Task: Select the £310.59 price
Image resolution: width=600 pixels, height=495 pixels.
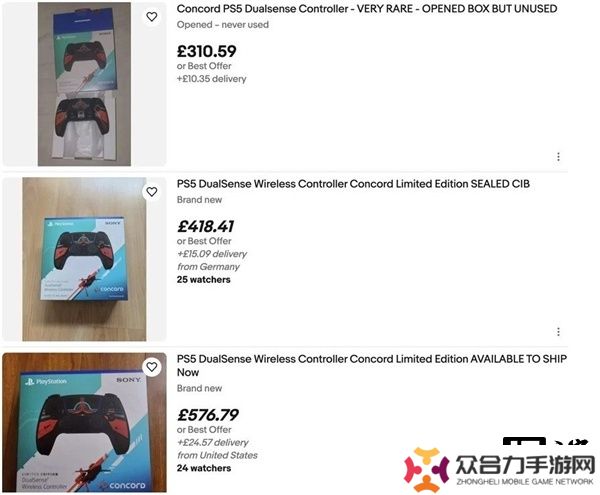Action: point(207,51)
